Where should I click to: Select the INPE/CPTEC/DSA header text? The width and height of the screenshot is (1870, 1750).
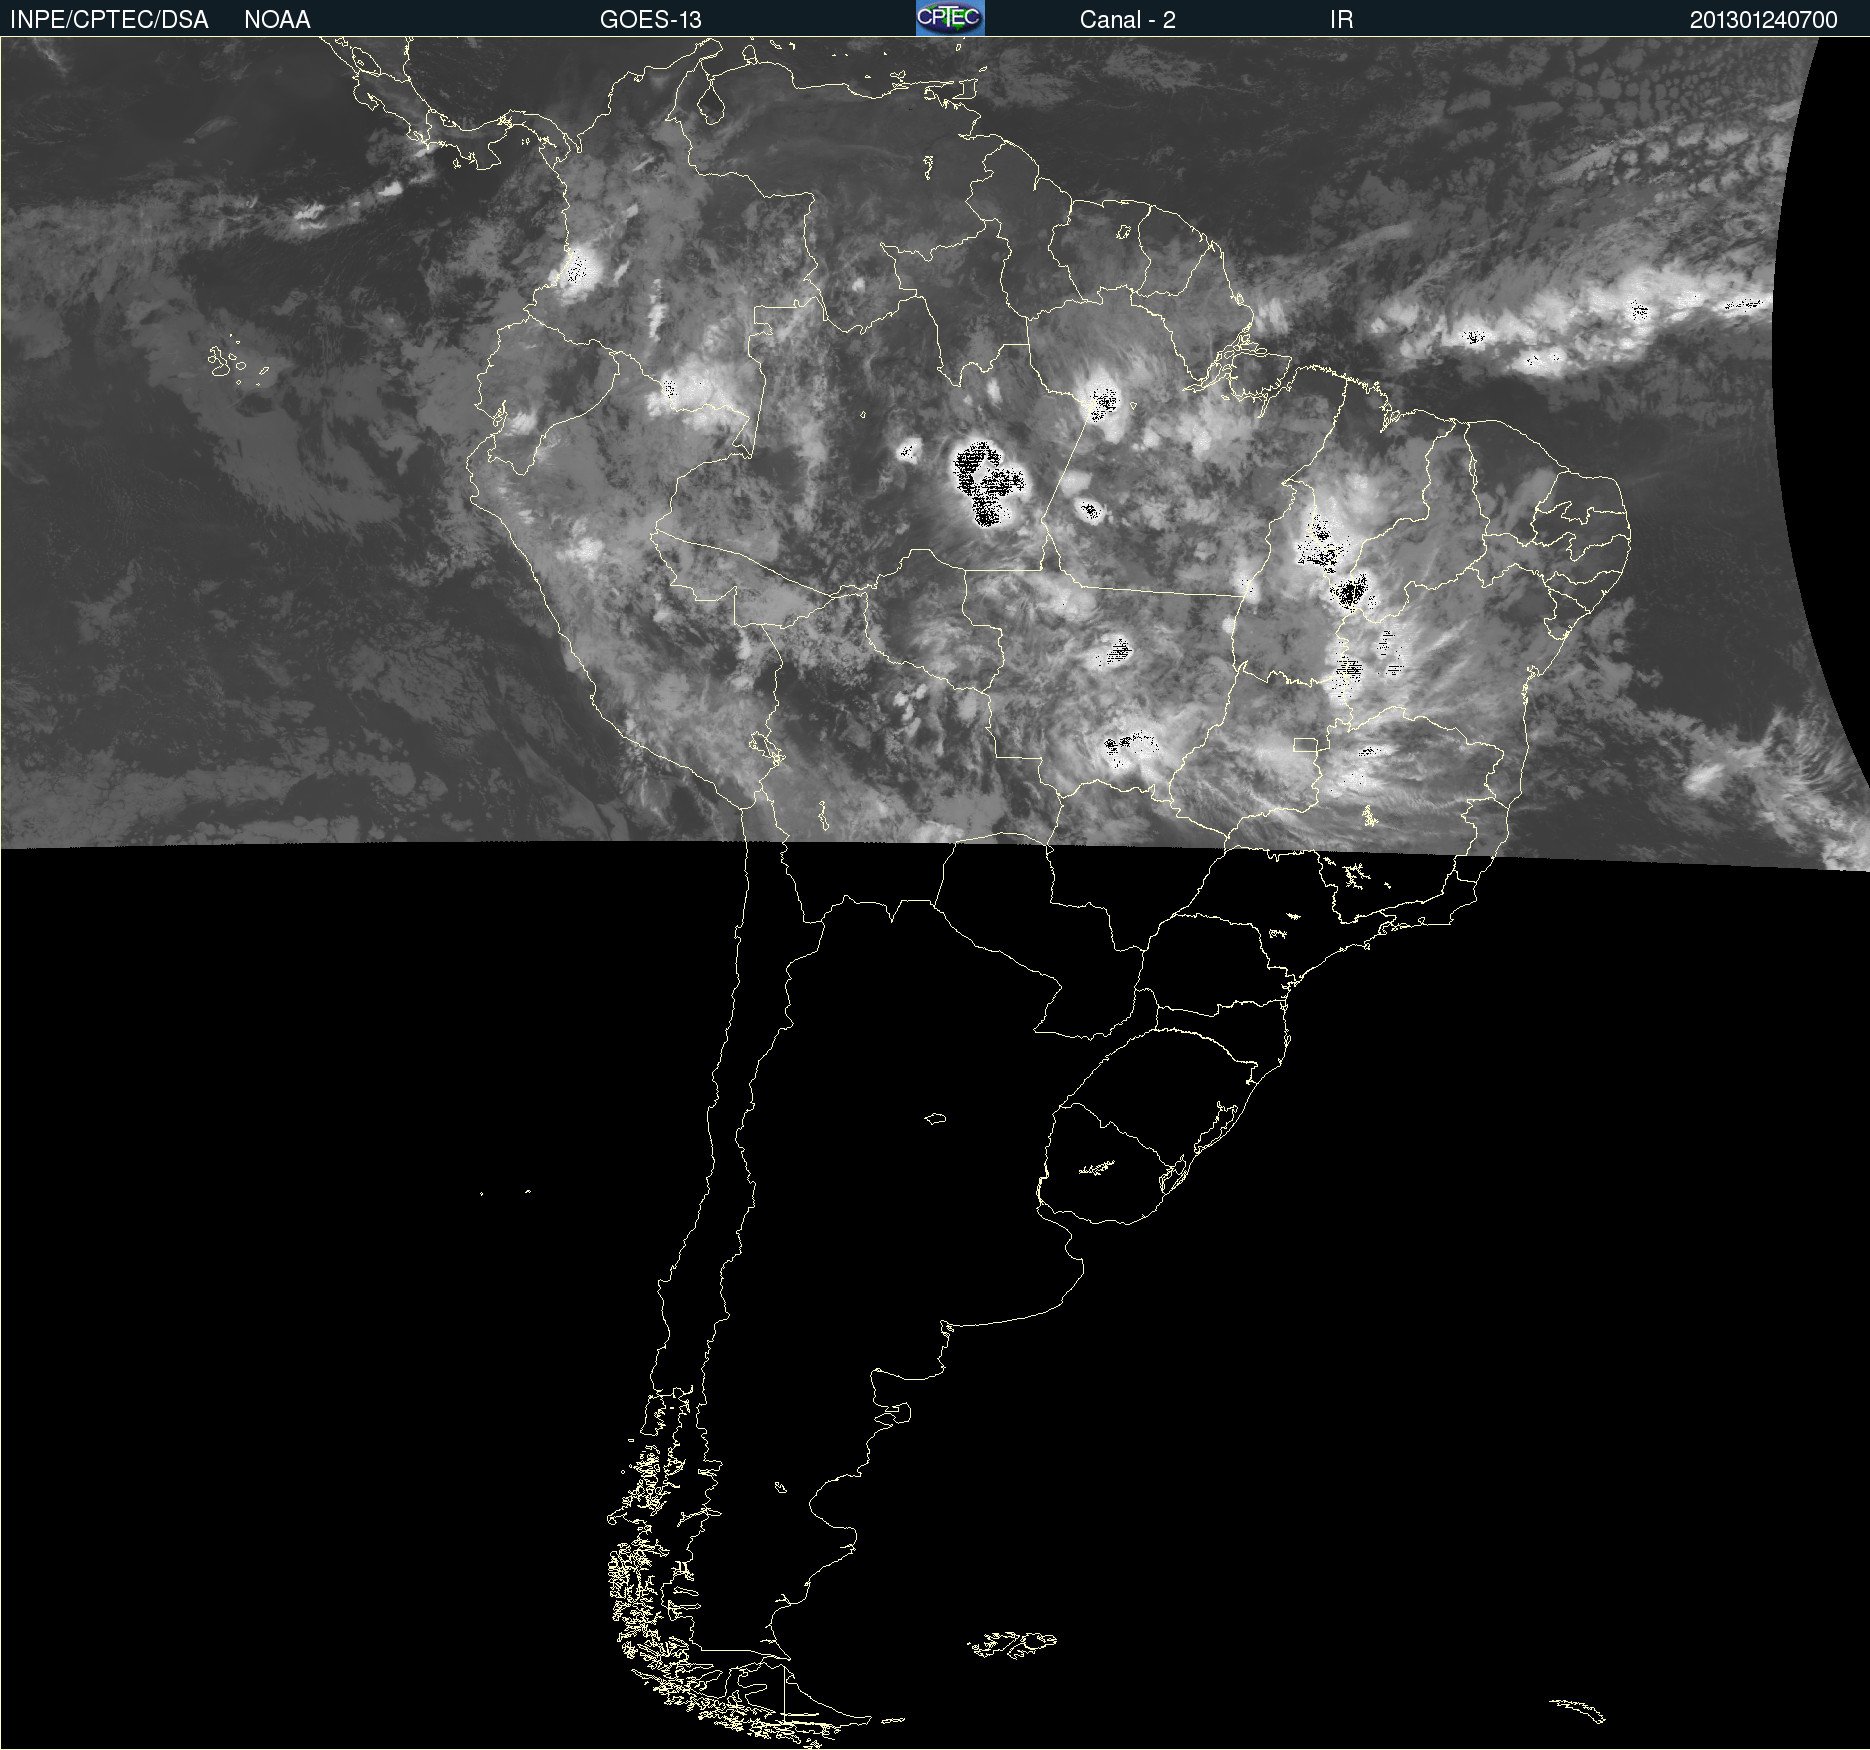pos(109,20)
